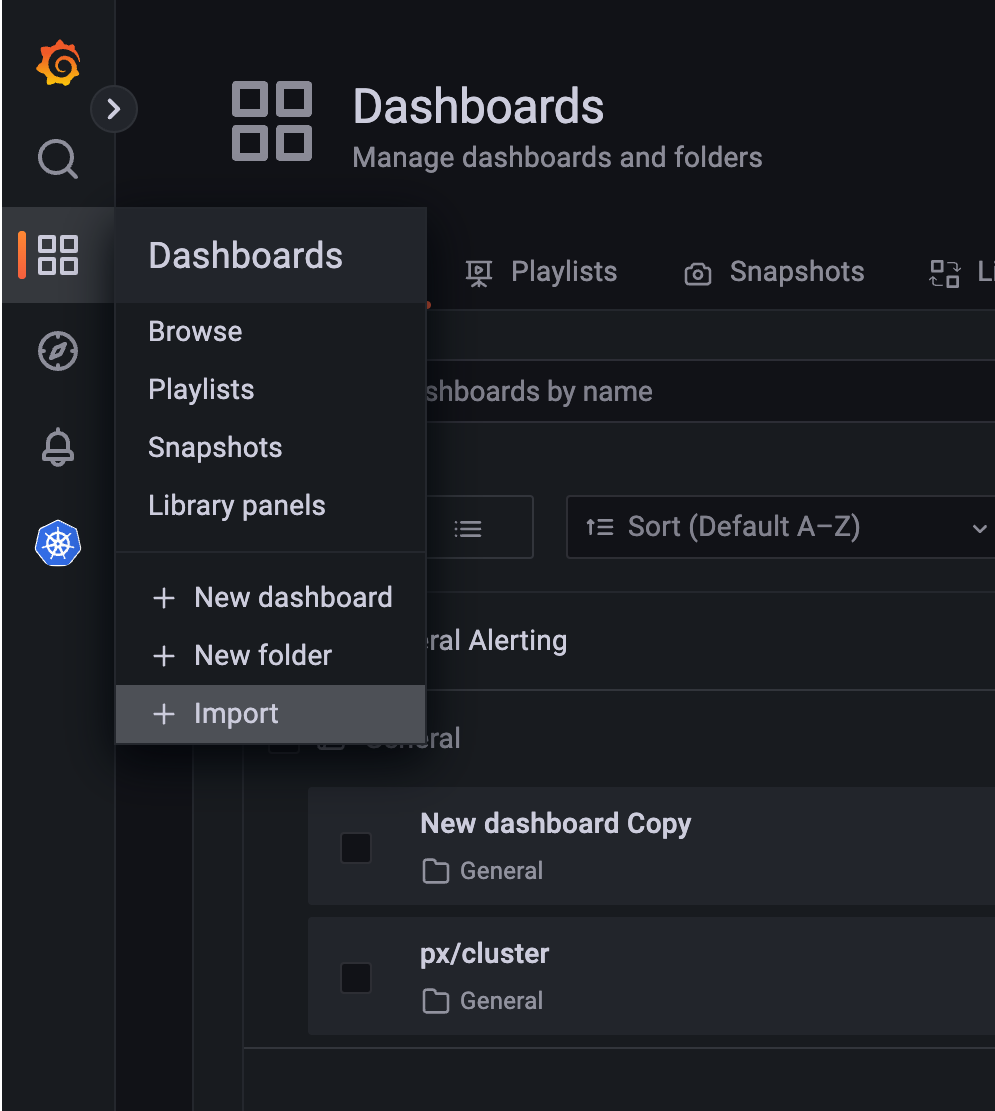Tick the px/cluster dashboard checkbox
Screen dimensions: 995x1111
[356, 977]
